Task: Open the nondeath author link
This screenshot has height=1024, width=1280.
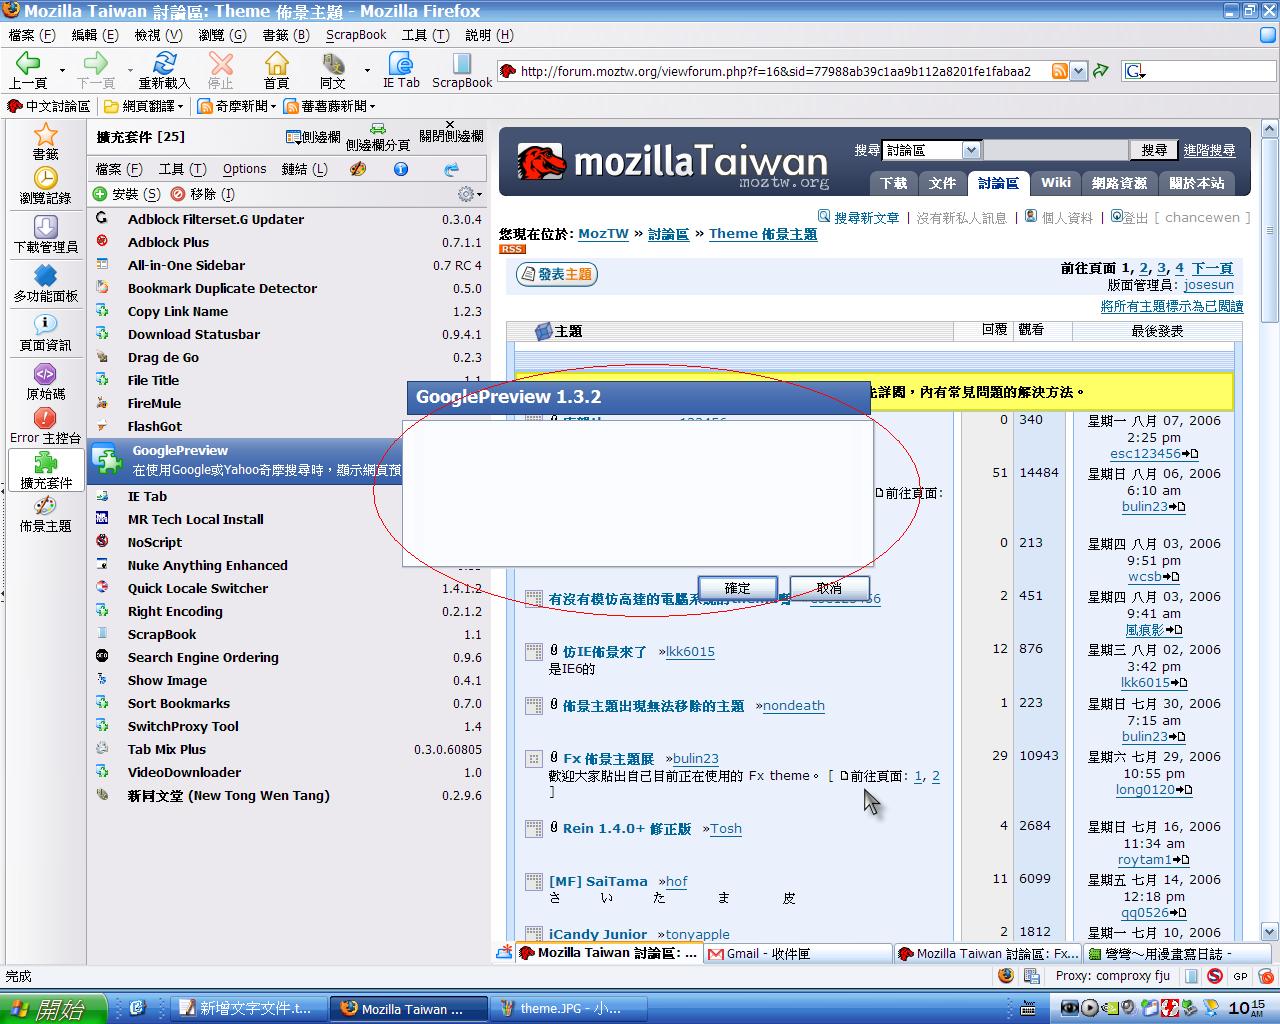Action: [793, 706]
